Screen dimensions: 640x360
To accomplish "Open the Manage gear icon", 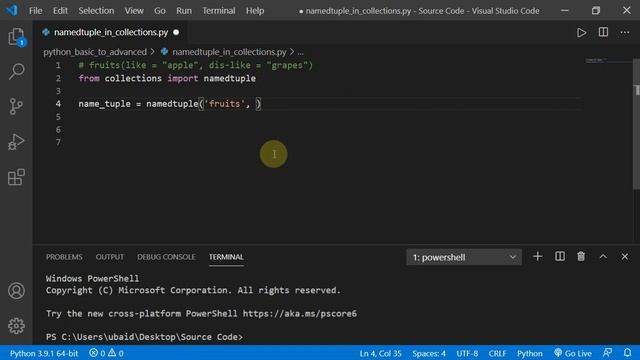I will (16, 326).
